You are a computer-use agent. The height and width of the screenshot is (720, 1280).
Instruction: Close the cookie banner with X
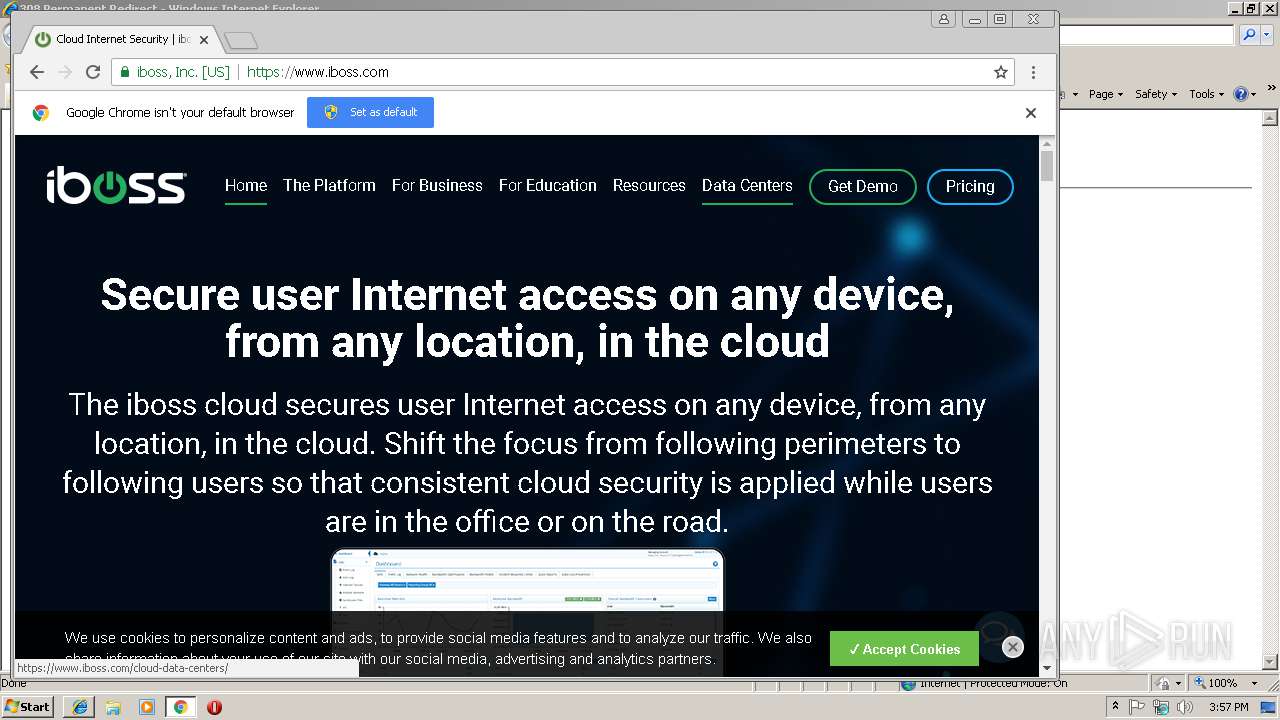coord(1013,647)
